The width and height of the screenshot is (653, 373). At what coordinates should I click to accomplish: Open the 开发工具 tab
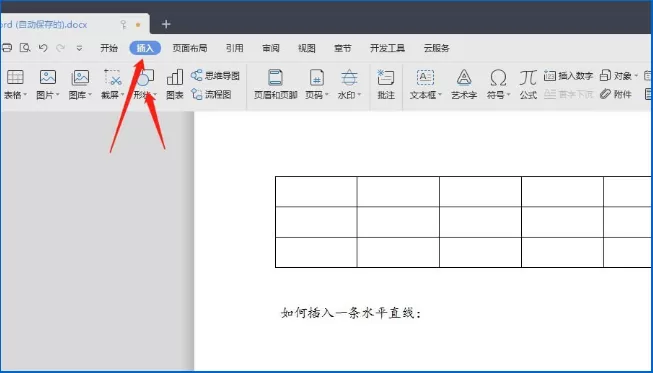click(387, 48)
